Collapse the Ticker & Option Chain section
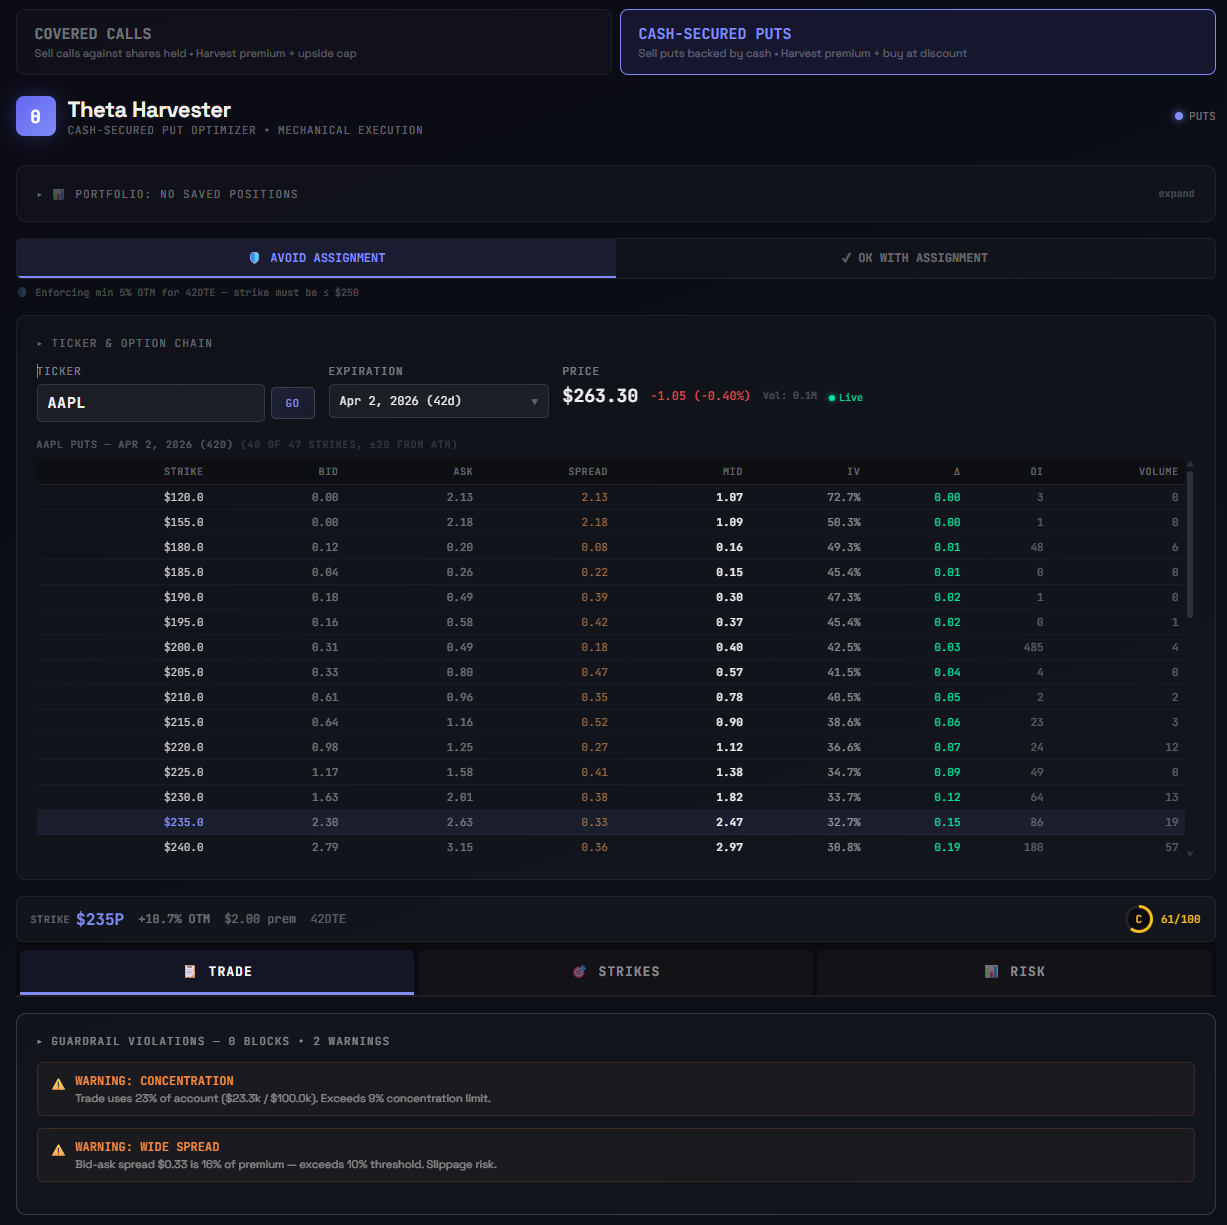Image resolution: width=1227 pixels, height=1225 pixels. 125,343
